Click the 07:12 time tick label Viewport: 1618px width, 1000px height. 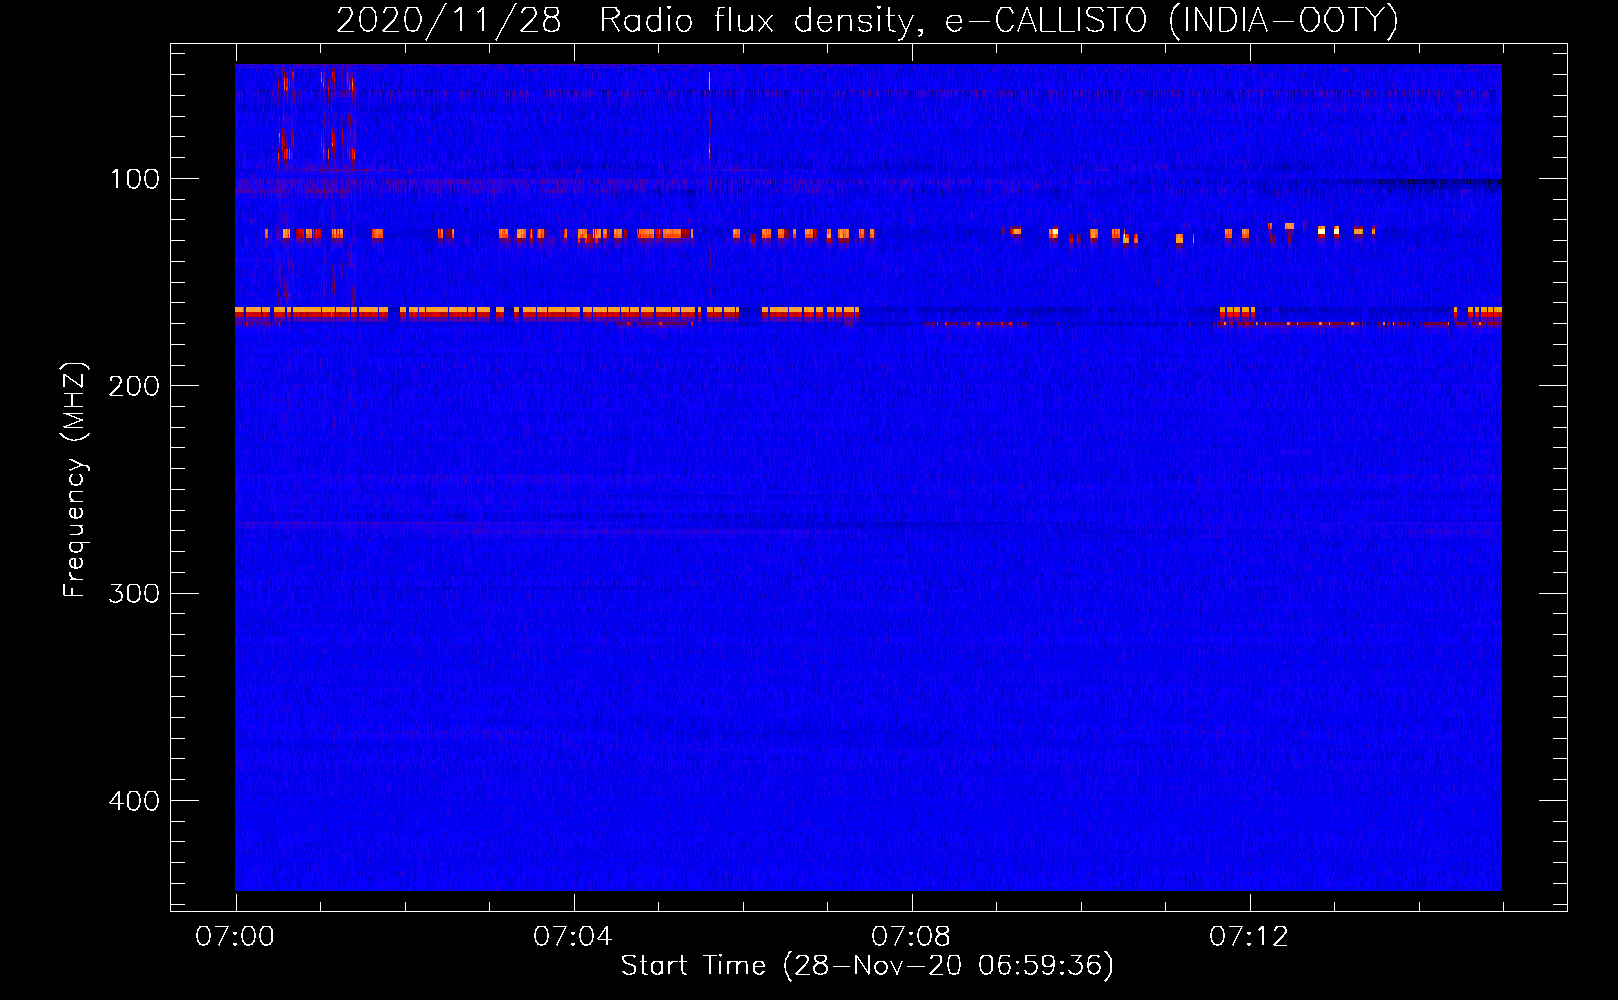[1249, 936]
